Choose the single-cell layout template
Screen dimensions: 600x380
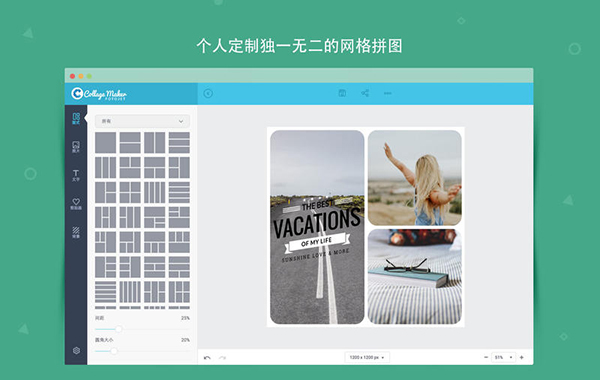(x=106, y=143)
